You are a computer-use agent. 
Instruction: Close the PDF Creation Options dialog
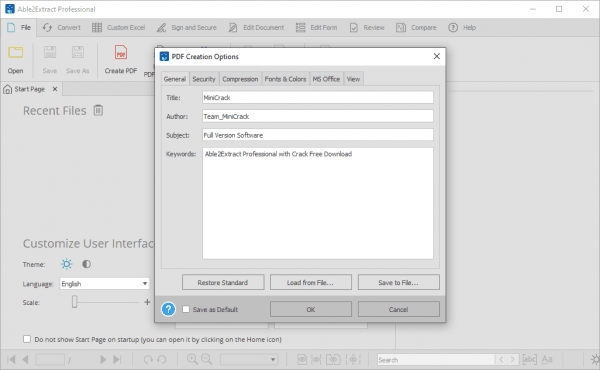click(437, 56)
